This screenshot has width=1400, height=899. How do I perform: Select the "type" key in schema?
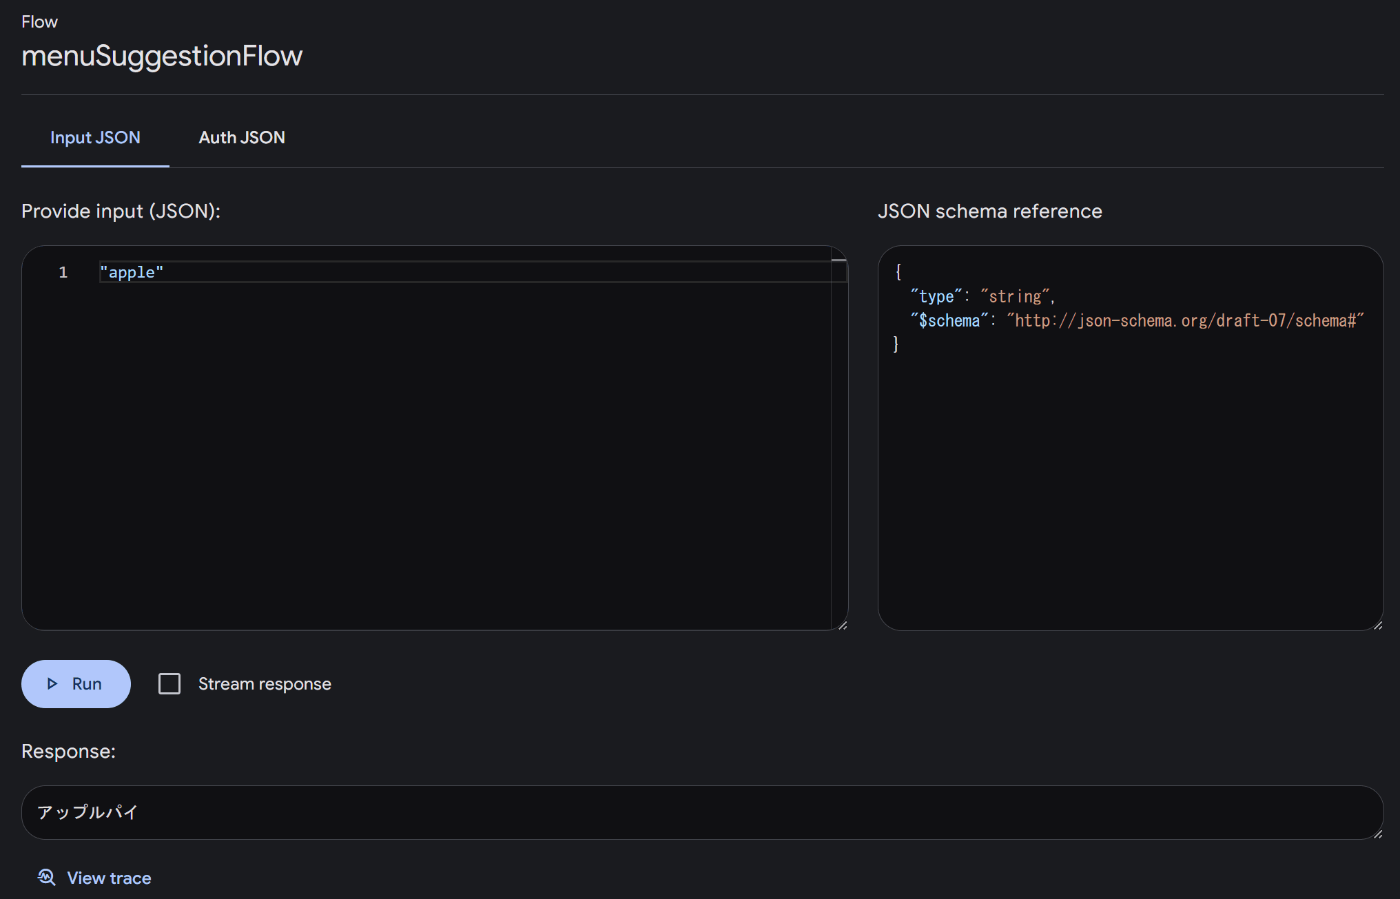[936, 297]
